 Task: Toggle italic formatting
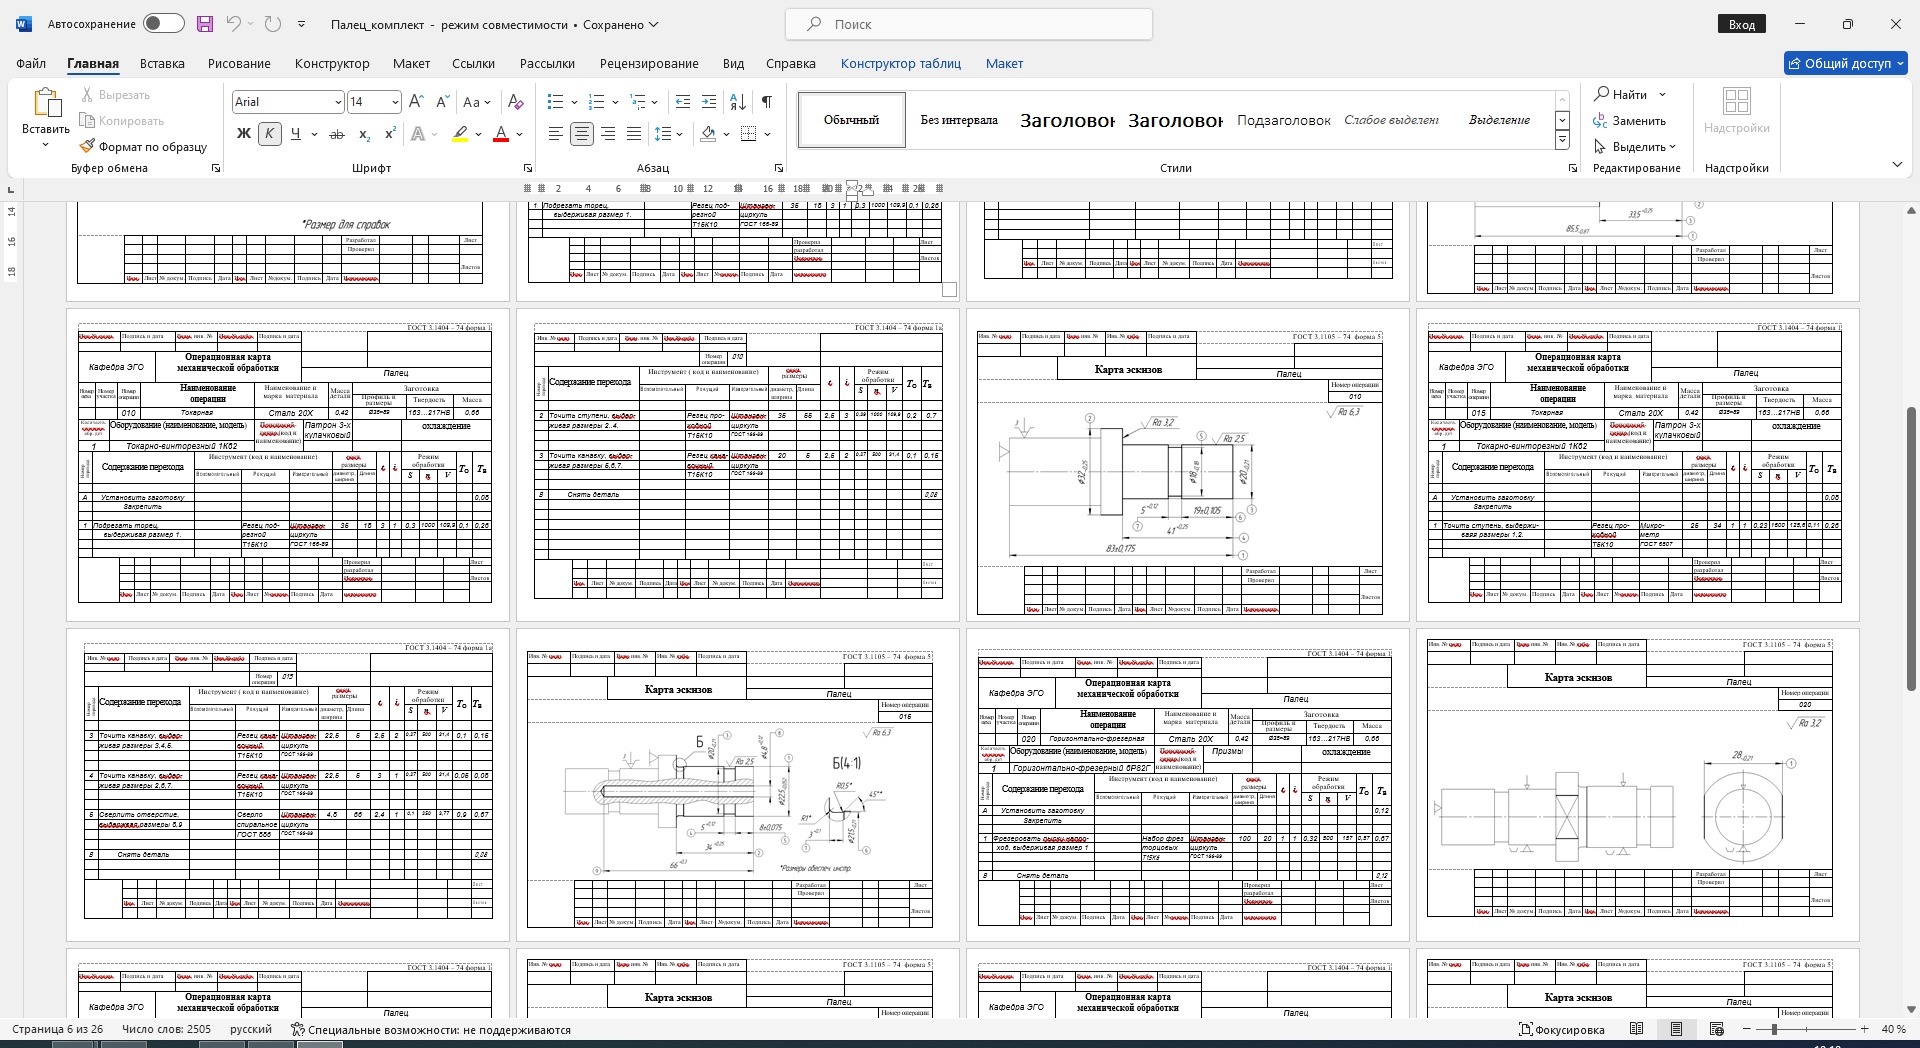coord(269,134)
